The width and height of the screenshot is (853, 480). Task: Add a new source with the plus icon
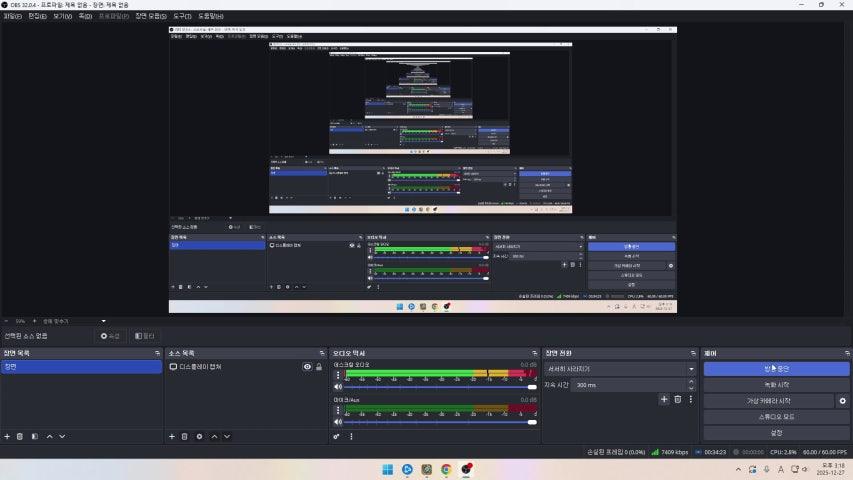172,436
